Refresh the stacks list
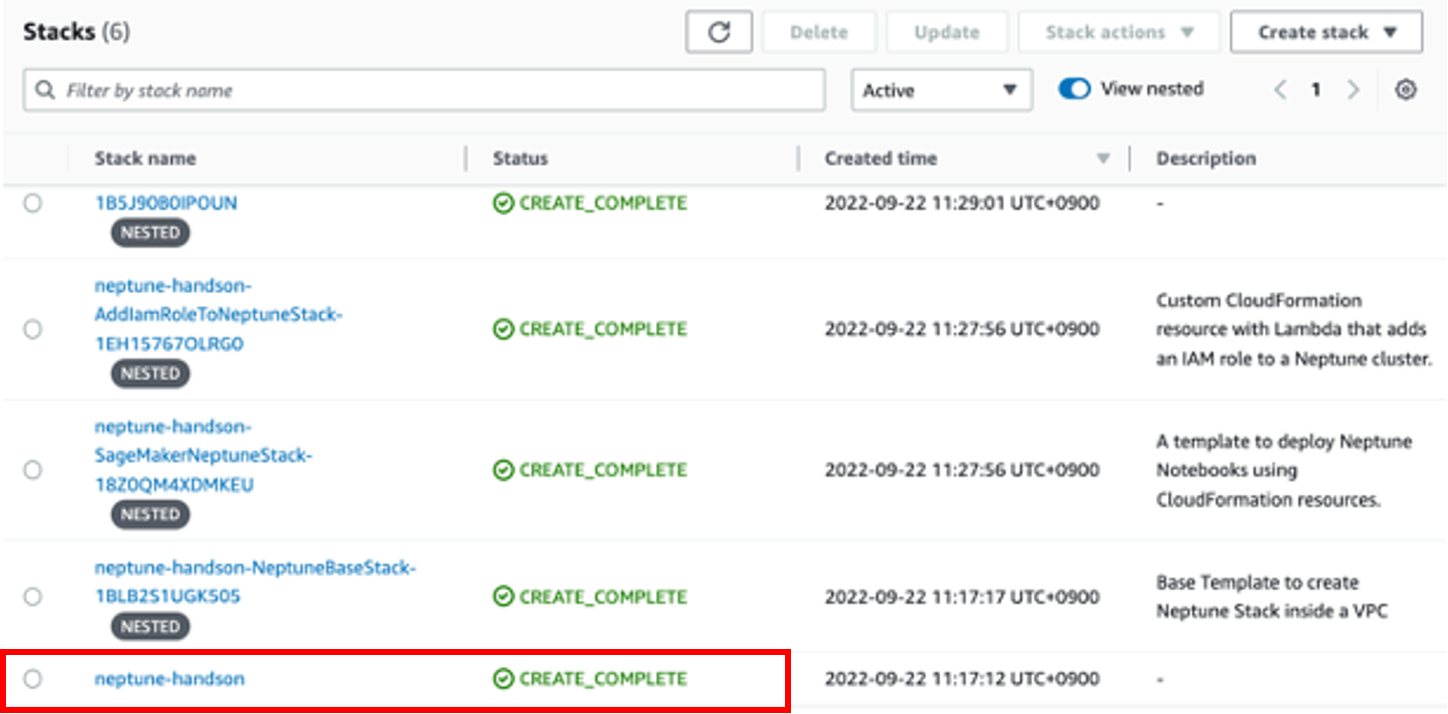Image resolution: width=1448 pixels, height=714 pixels. pyautogui.click(x=718, y=32)
